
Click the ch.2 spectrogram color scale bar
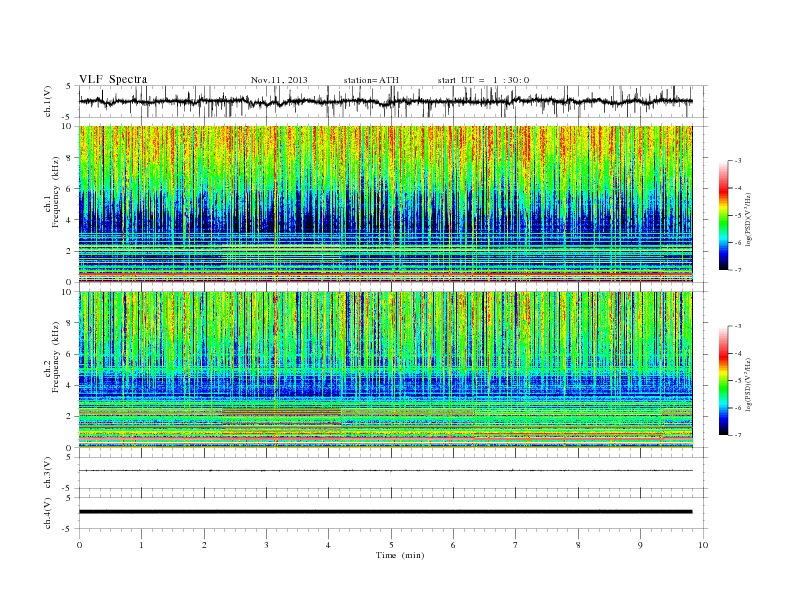point(724,380)
